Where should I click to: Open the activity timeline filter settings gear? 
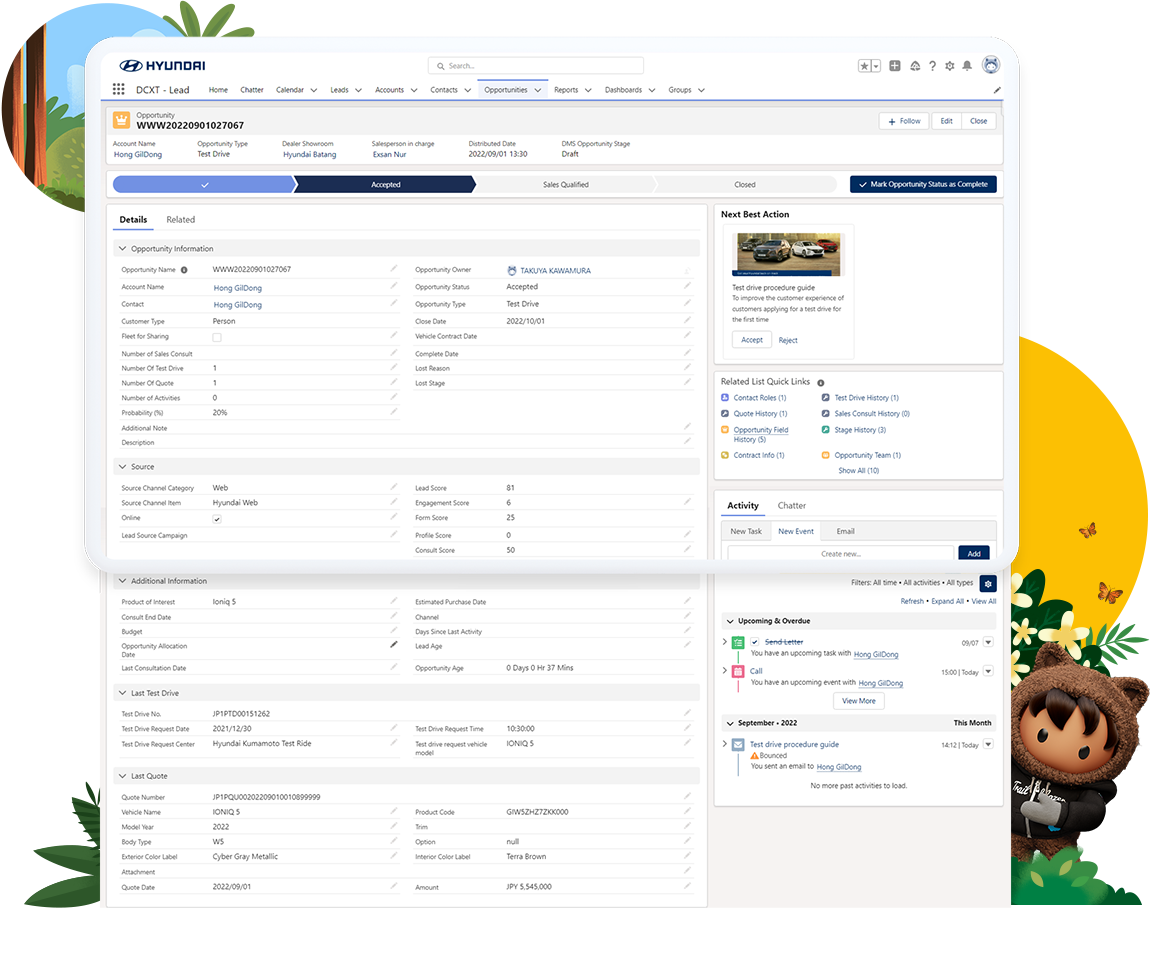988,583
